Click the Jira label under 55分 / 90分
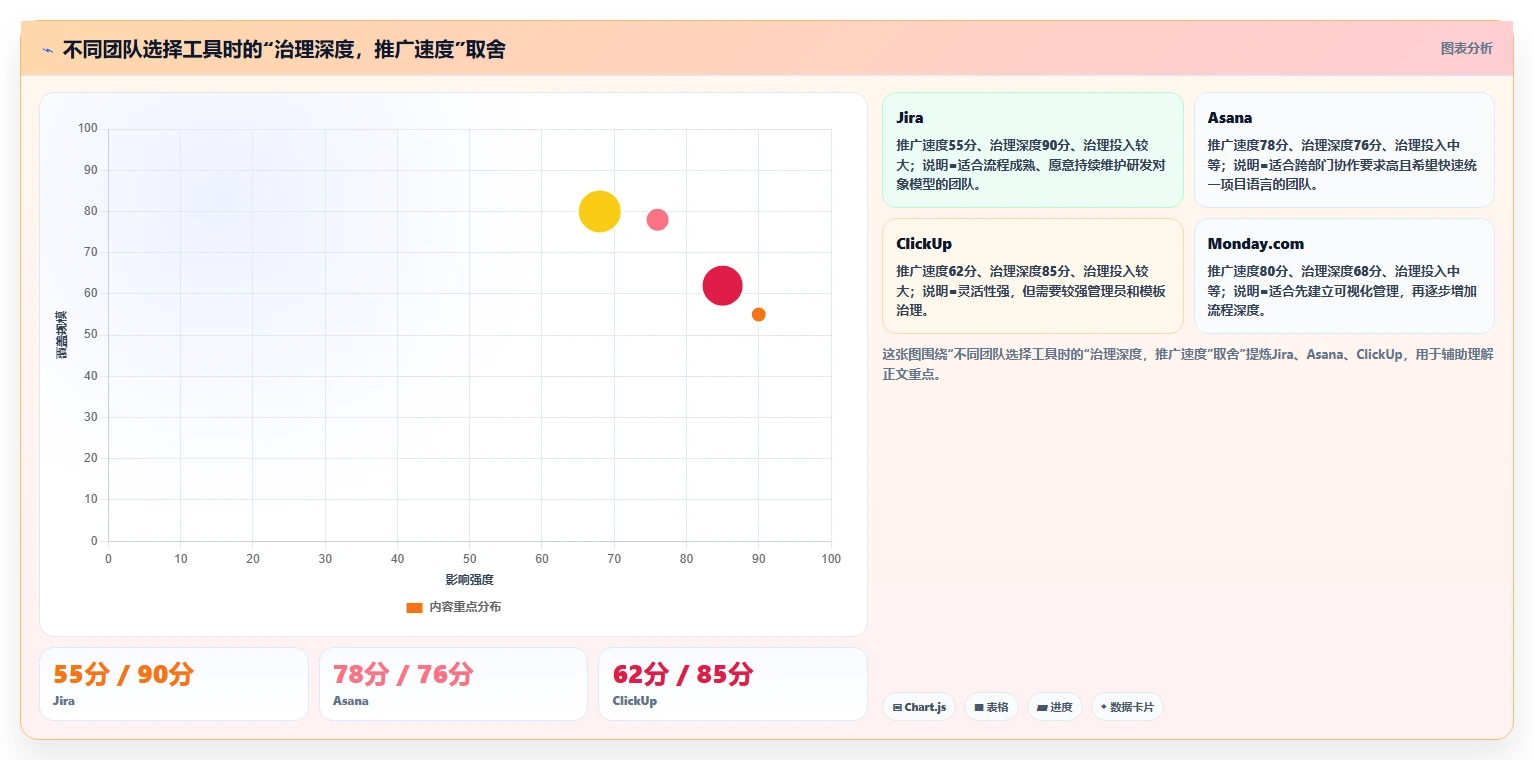 [x=64, y=701]
